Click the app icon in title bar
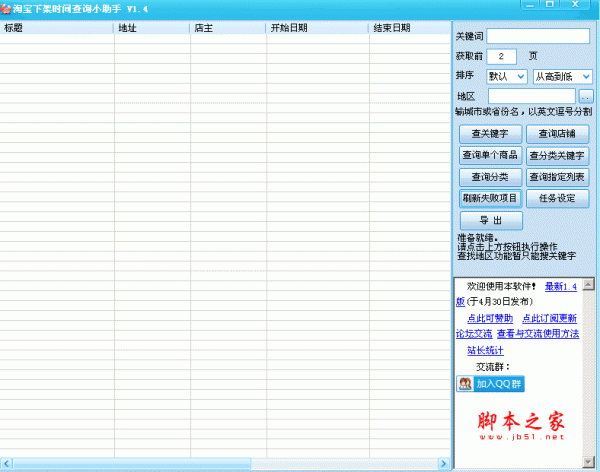This screenshot has height=472, width=600. (5, 8)
